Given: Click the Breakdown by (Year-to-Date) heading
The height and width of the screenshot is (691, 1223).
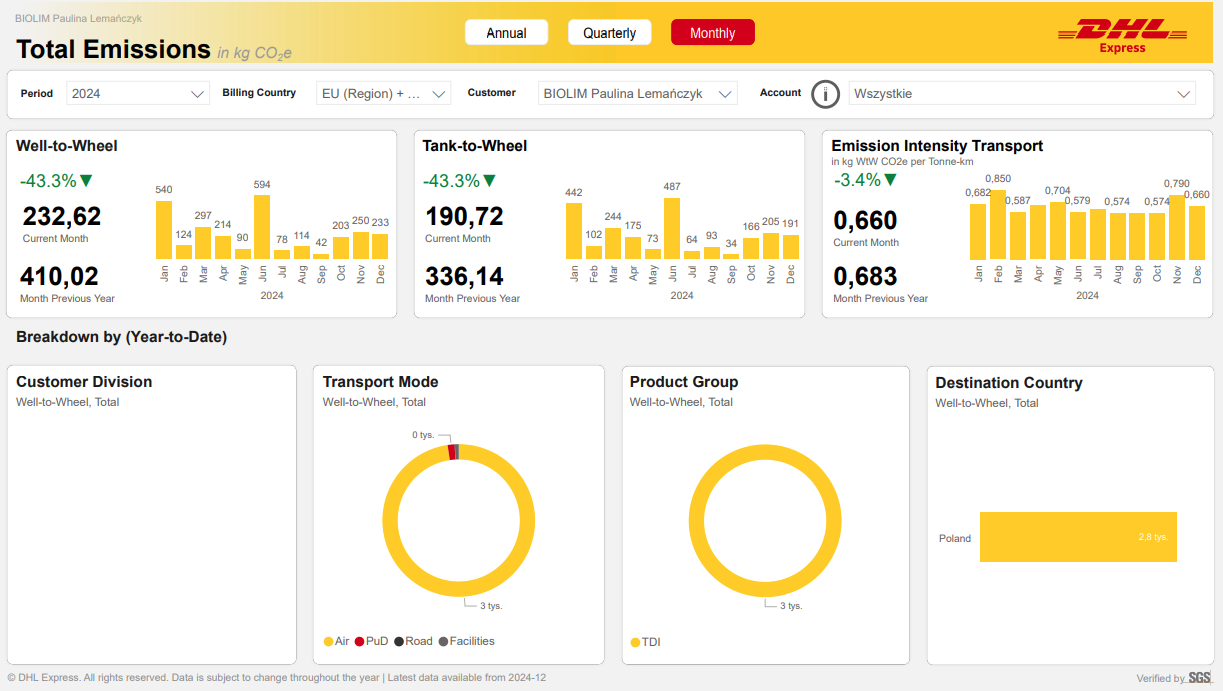Looking at the screenshot, I should (122, 337).
